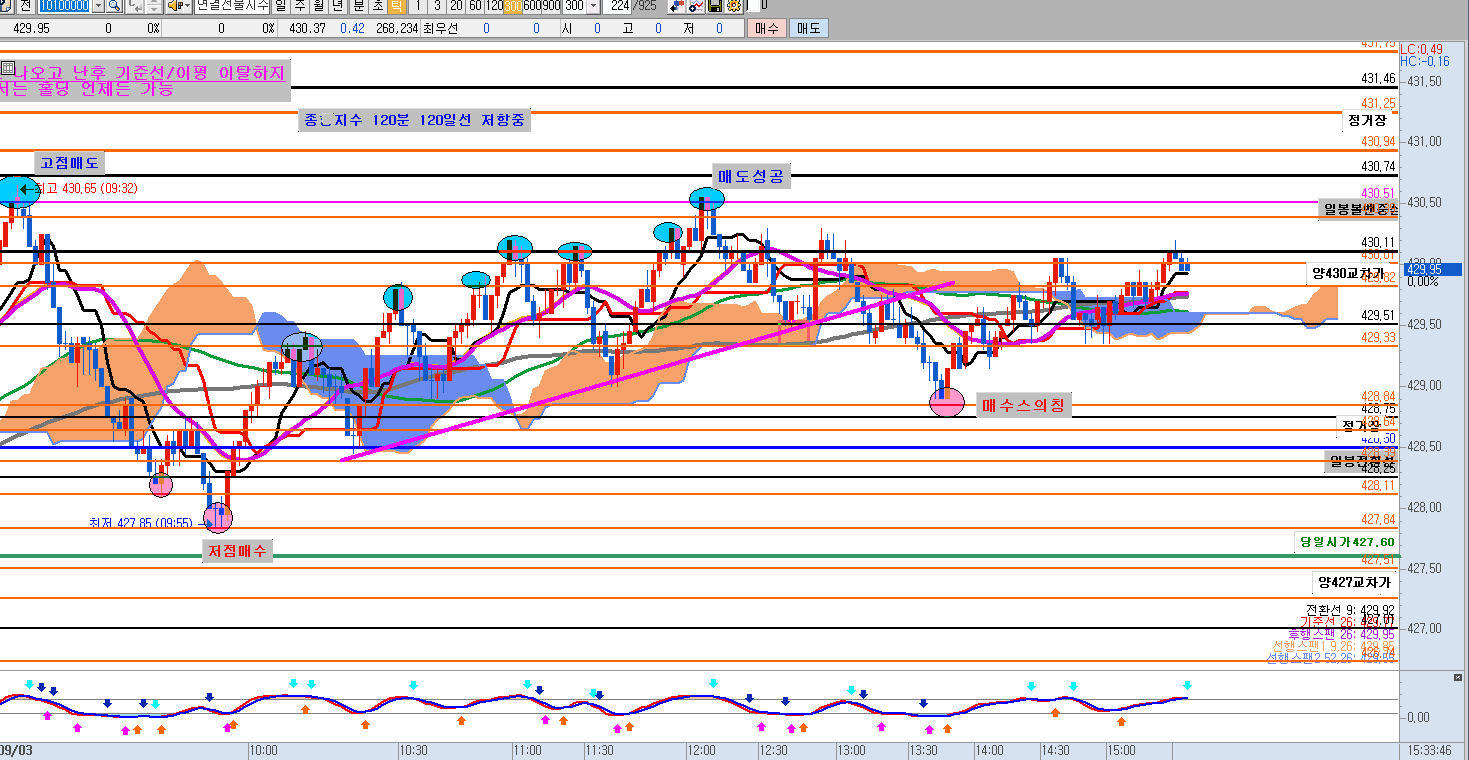Viewport: 1469px width, 760px height.
Task: Click the pink 매수 (buy) button
Action: click(x=766, y=28)
